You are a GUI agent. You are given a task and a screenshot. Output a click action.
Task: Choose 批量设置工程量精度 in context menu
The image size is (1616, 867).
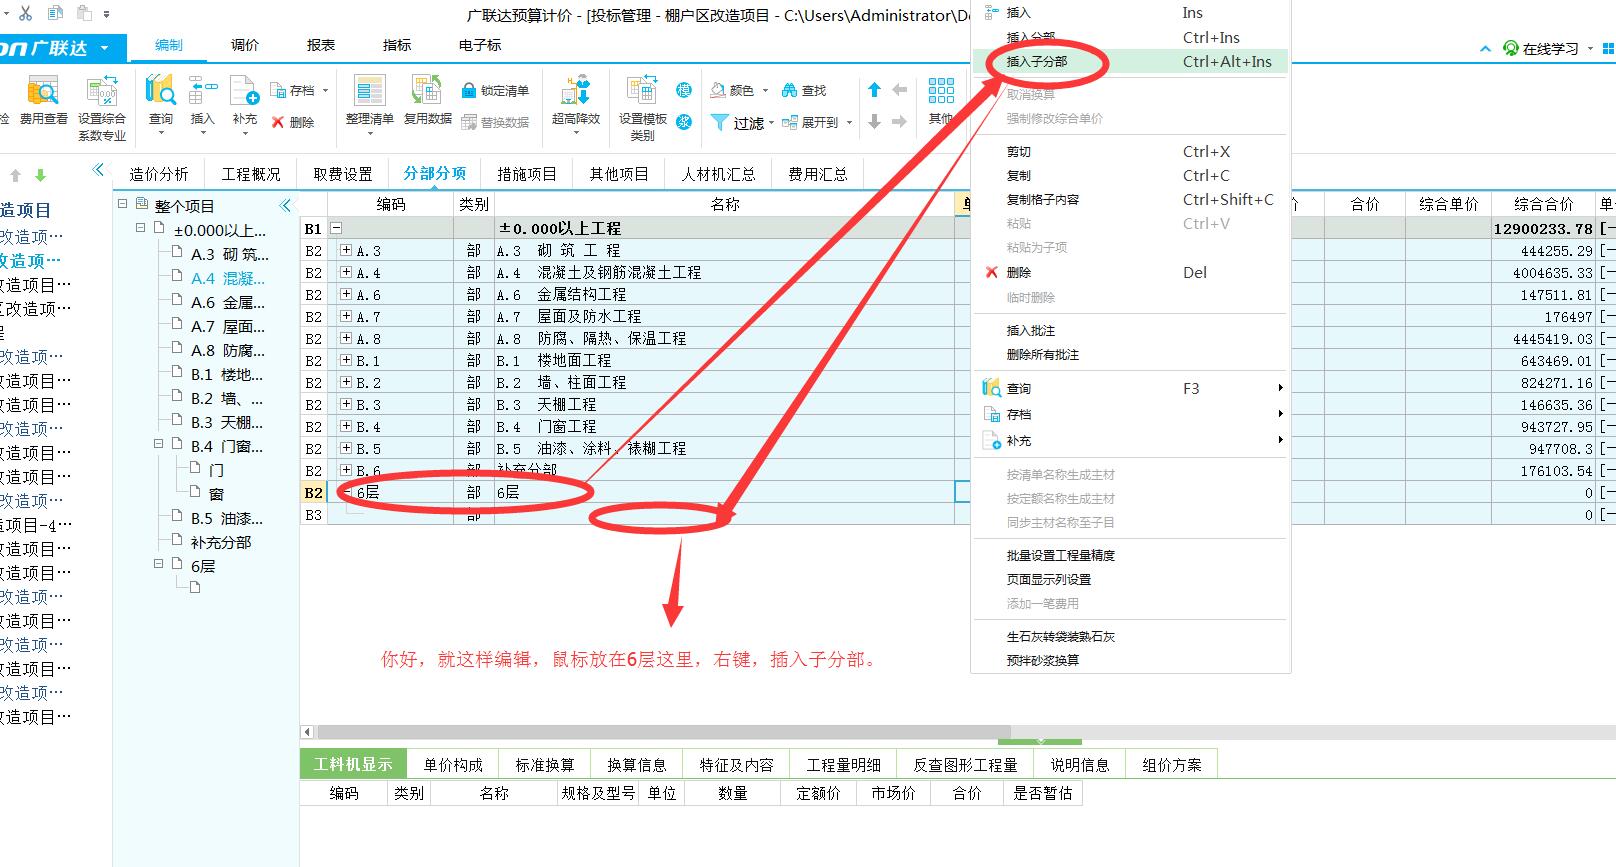pos(1130,556)
